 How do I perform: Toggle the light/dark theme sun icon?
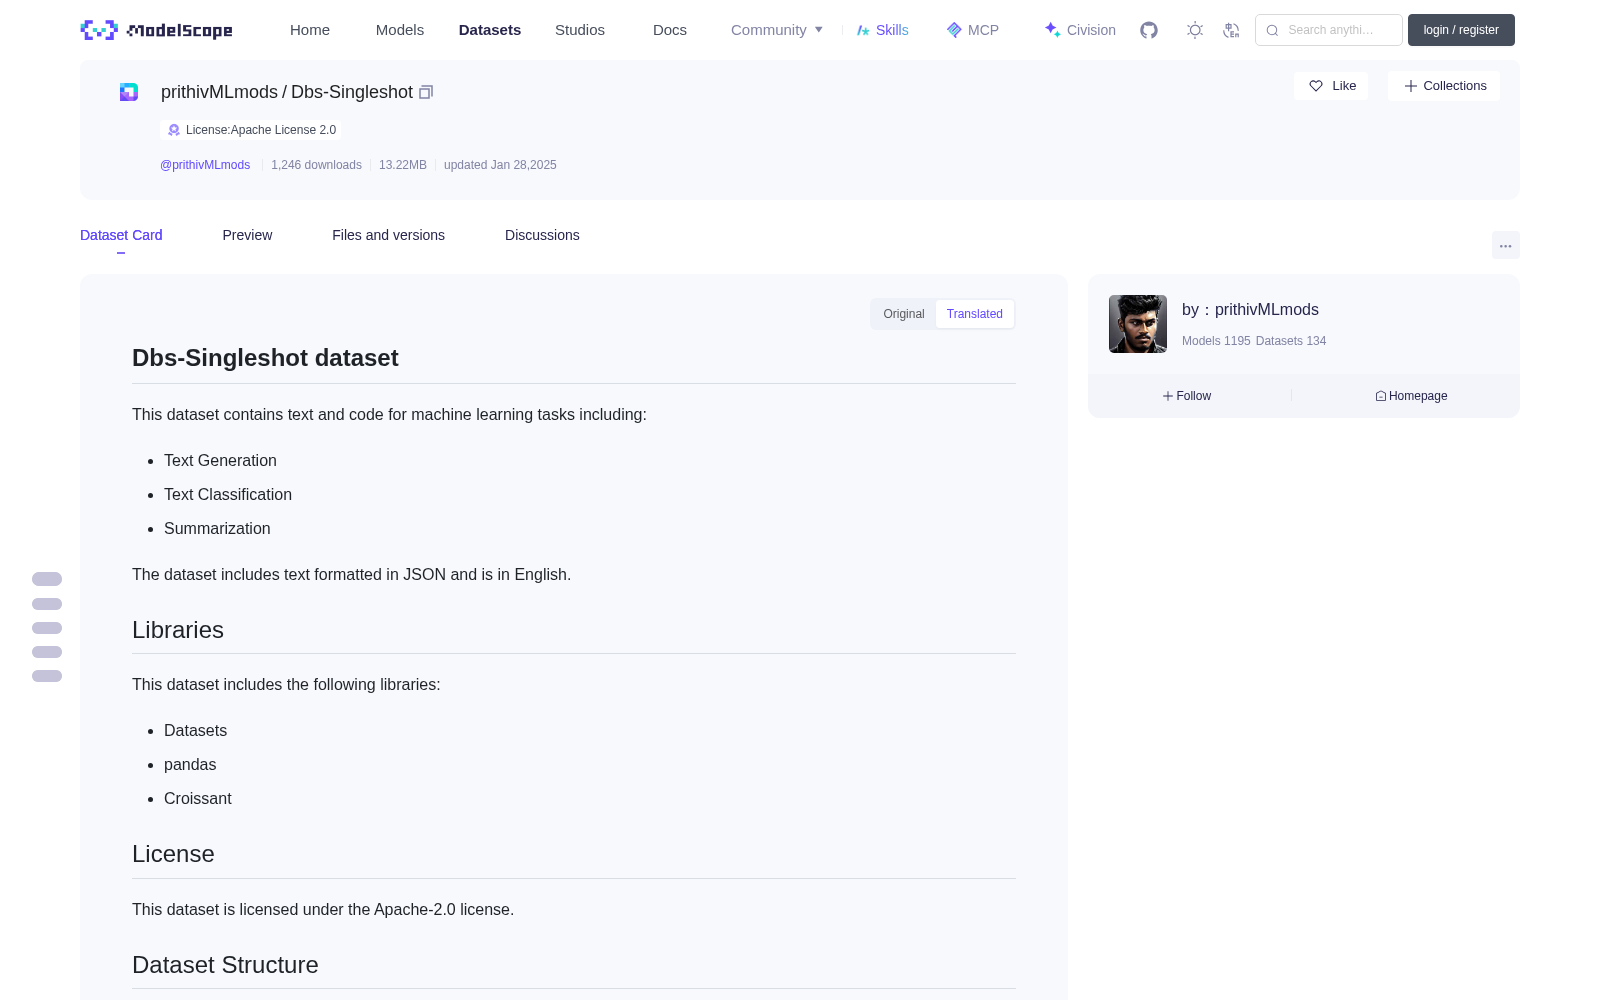click(x=1195, y=30)
